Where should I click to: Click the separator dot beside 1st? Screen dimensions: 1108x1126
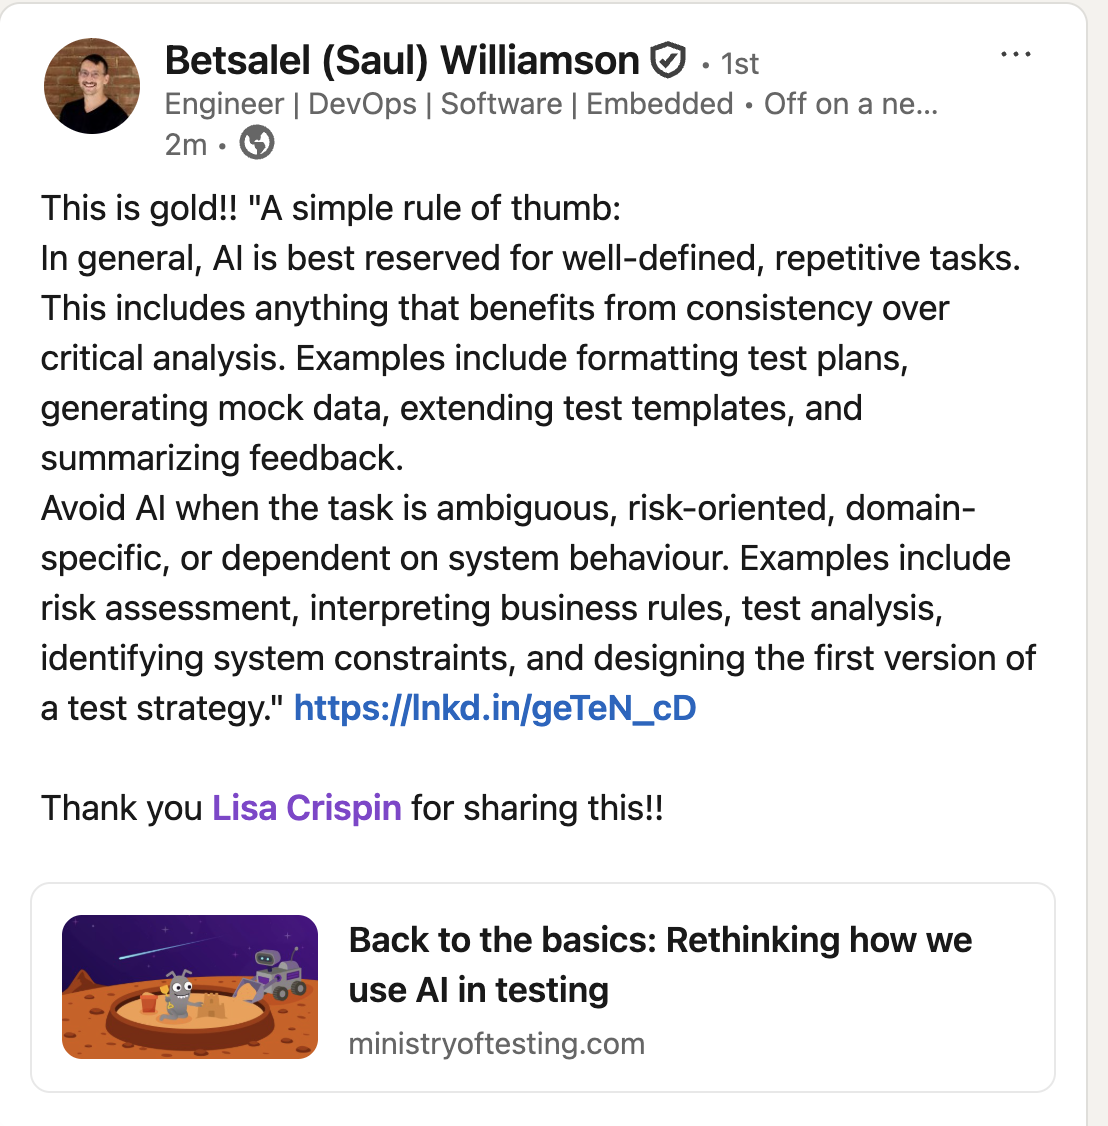point(704,63)
